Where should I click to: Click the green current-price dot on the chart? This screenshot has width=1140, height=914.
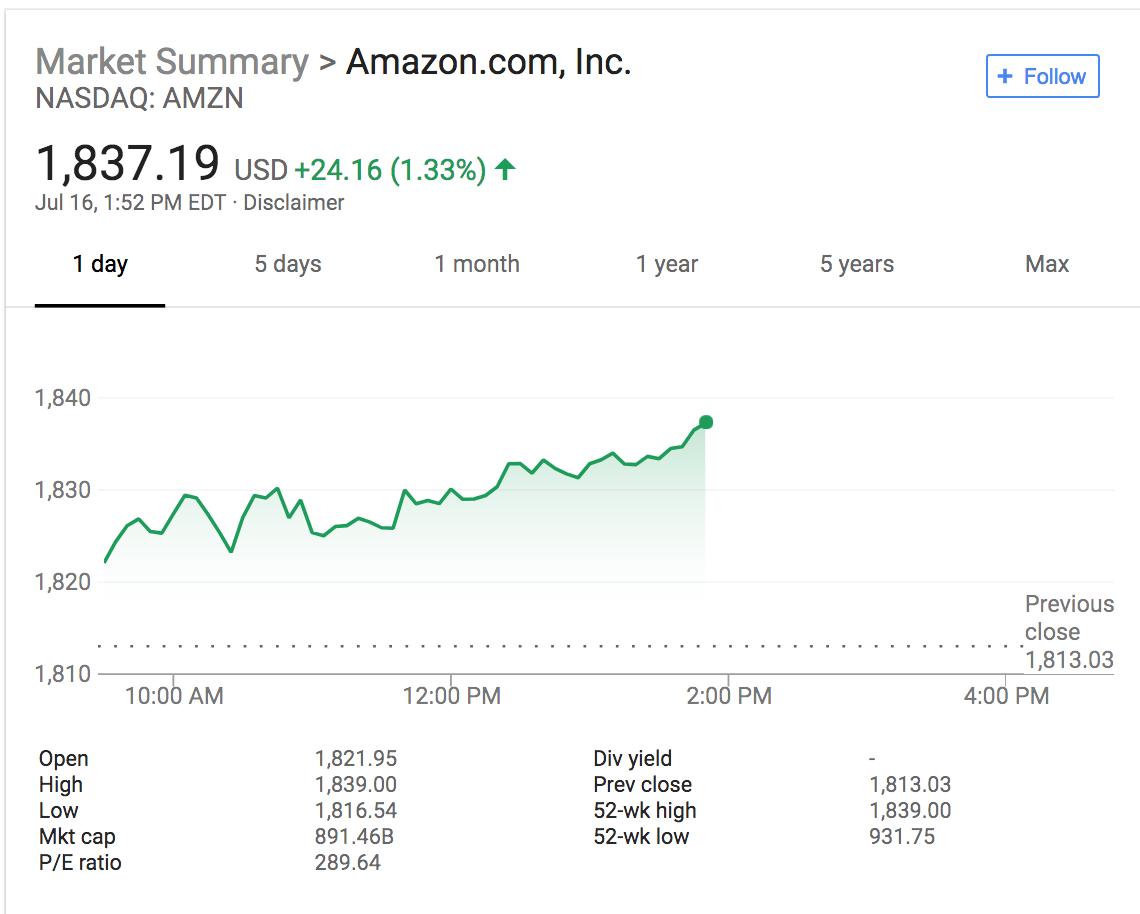[705, 422]
